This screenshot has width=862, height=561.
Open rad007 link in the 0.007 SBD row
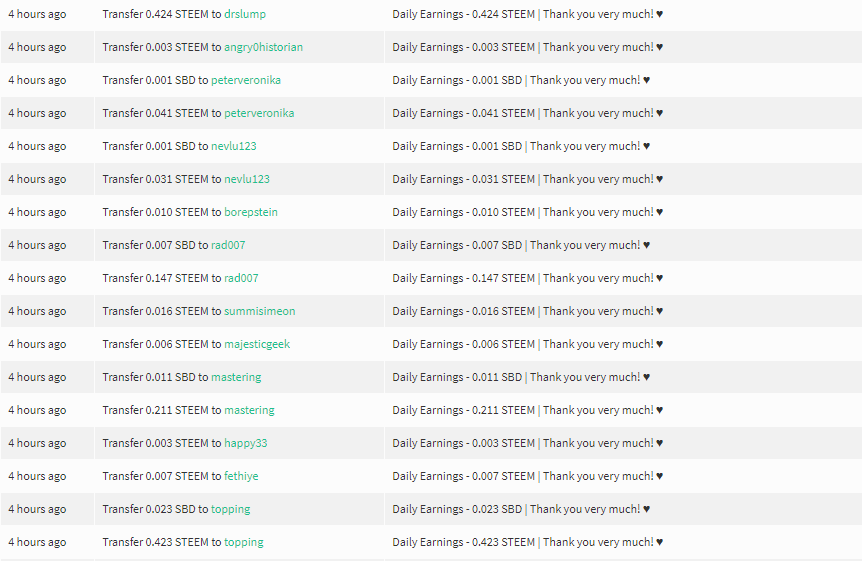(228, 245)
